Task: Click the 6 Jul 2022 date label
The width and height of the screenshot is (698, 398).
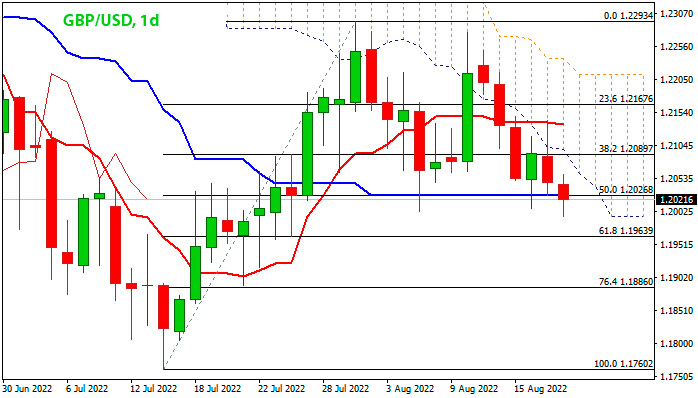Action: pos(87,389)
